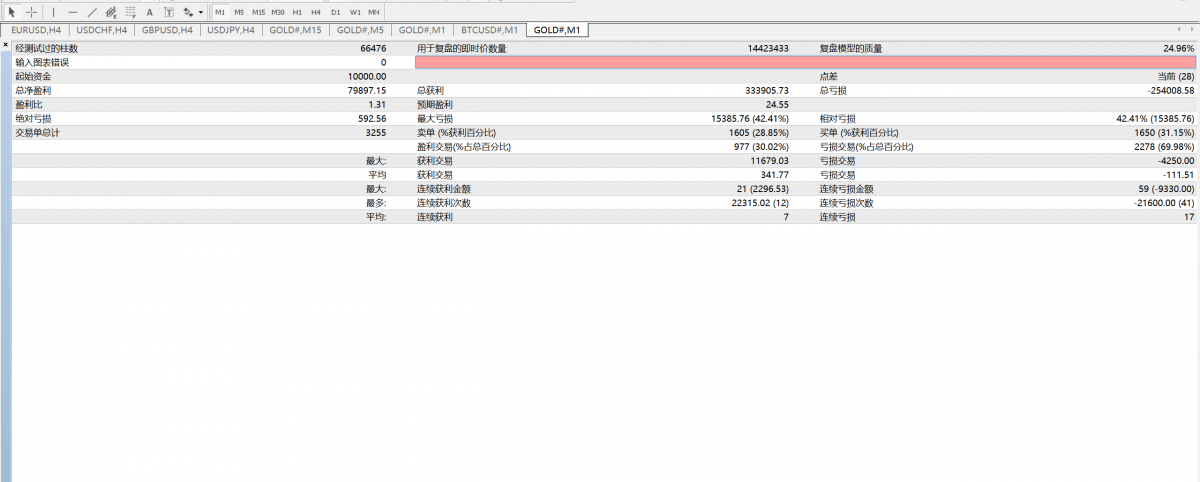Image resolution: width=1200 pixels, height=482 pixels.
Task: Select the Fibonacci retracement tool
Action: tap(130, 12)
